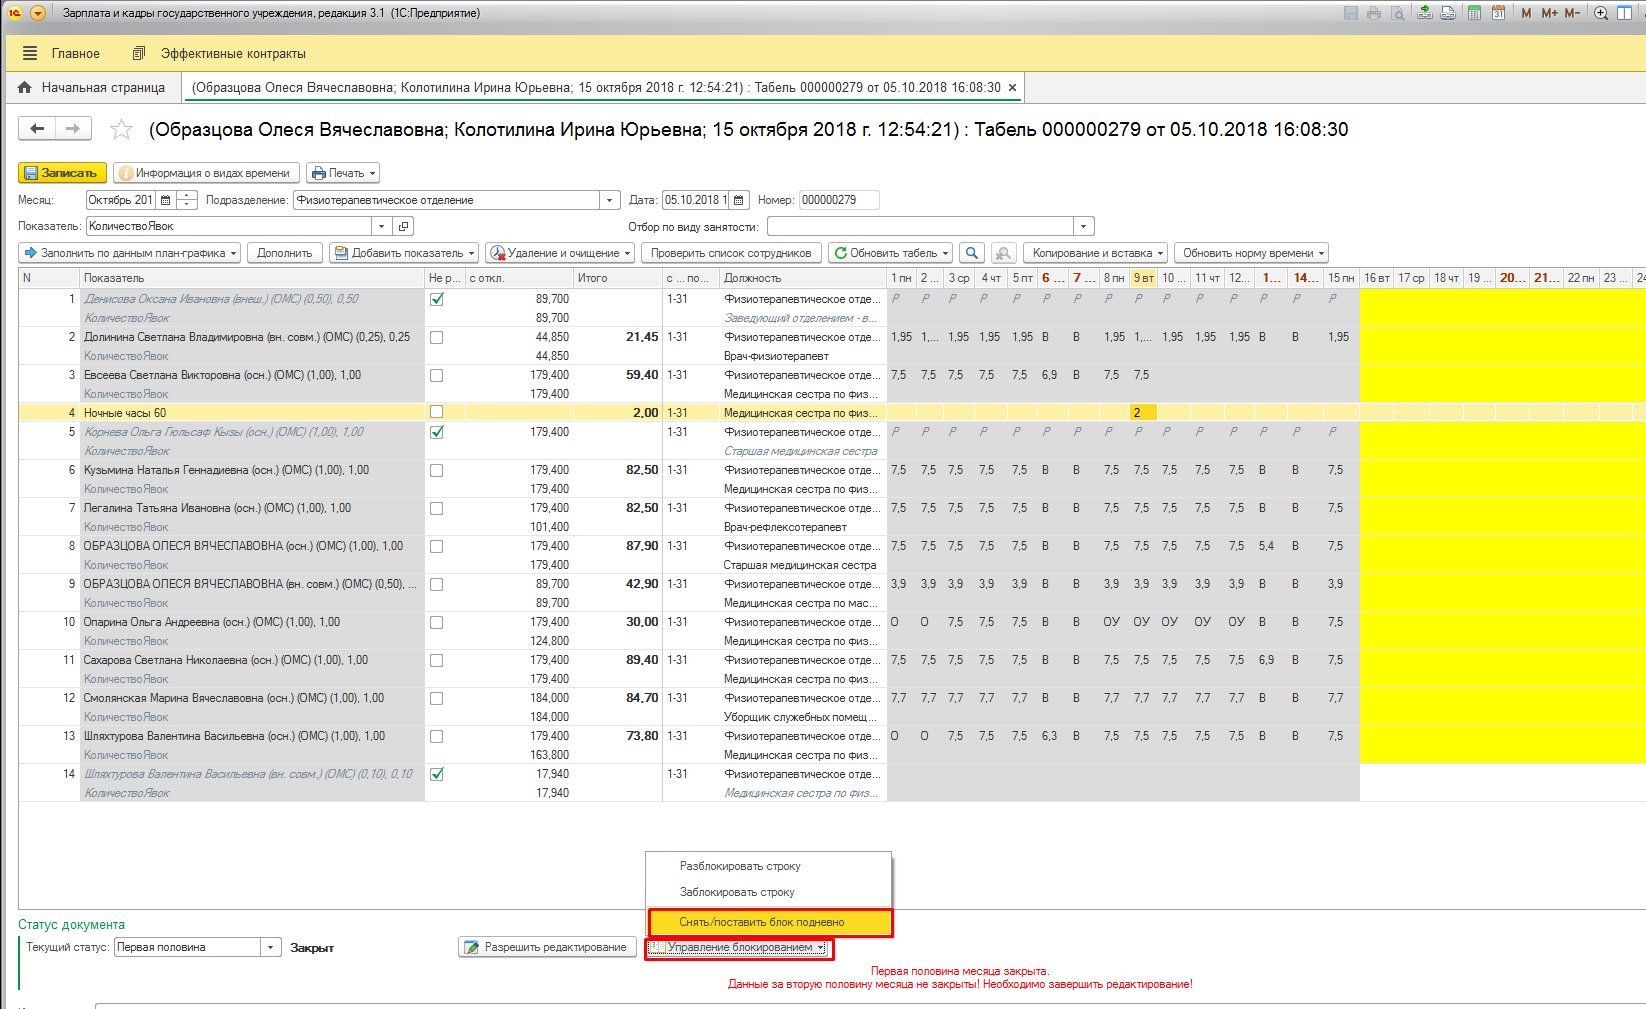Check the box for Долинина Светлана Владимировна row
The width and height of the screenshot is (1646, 1009).
pos(436,338)
